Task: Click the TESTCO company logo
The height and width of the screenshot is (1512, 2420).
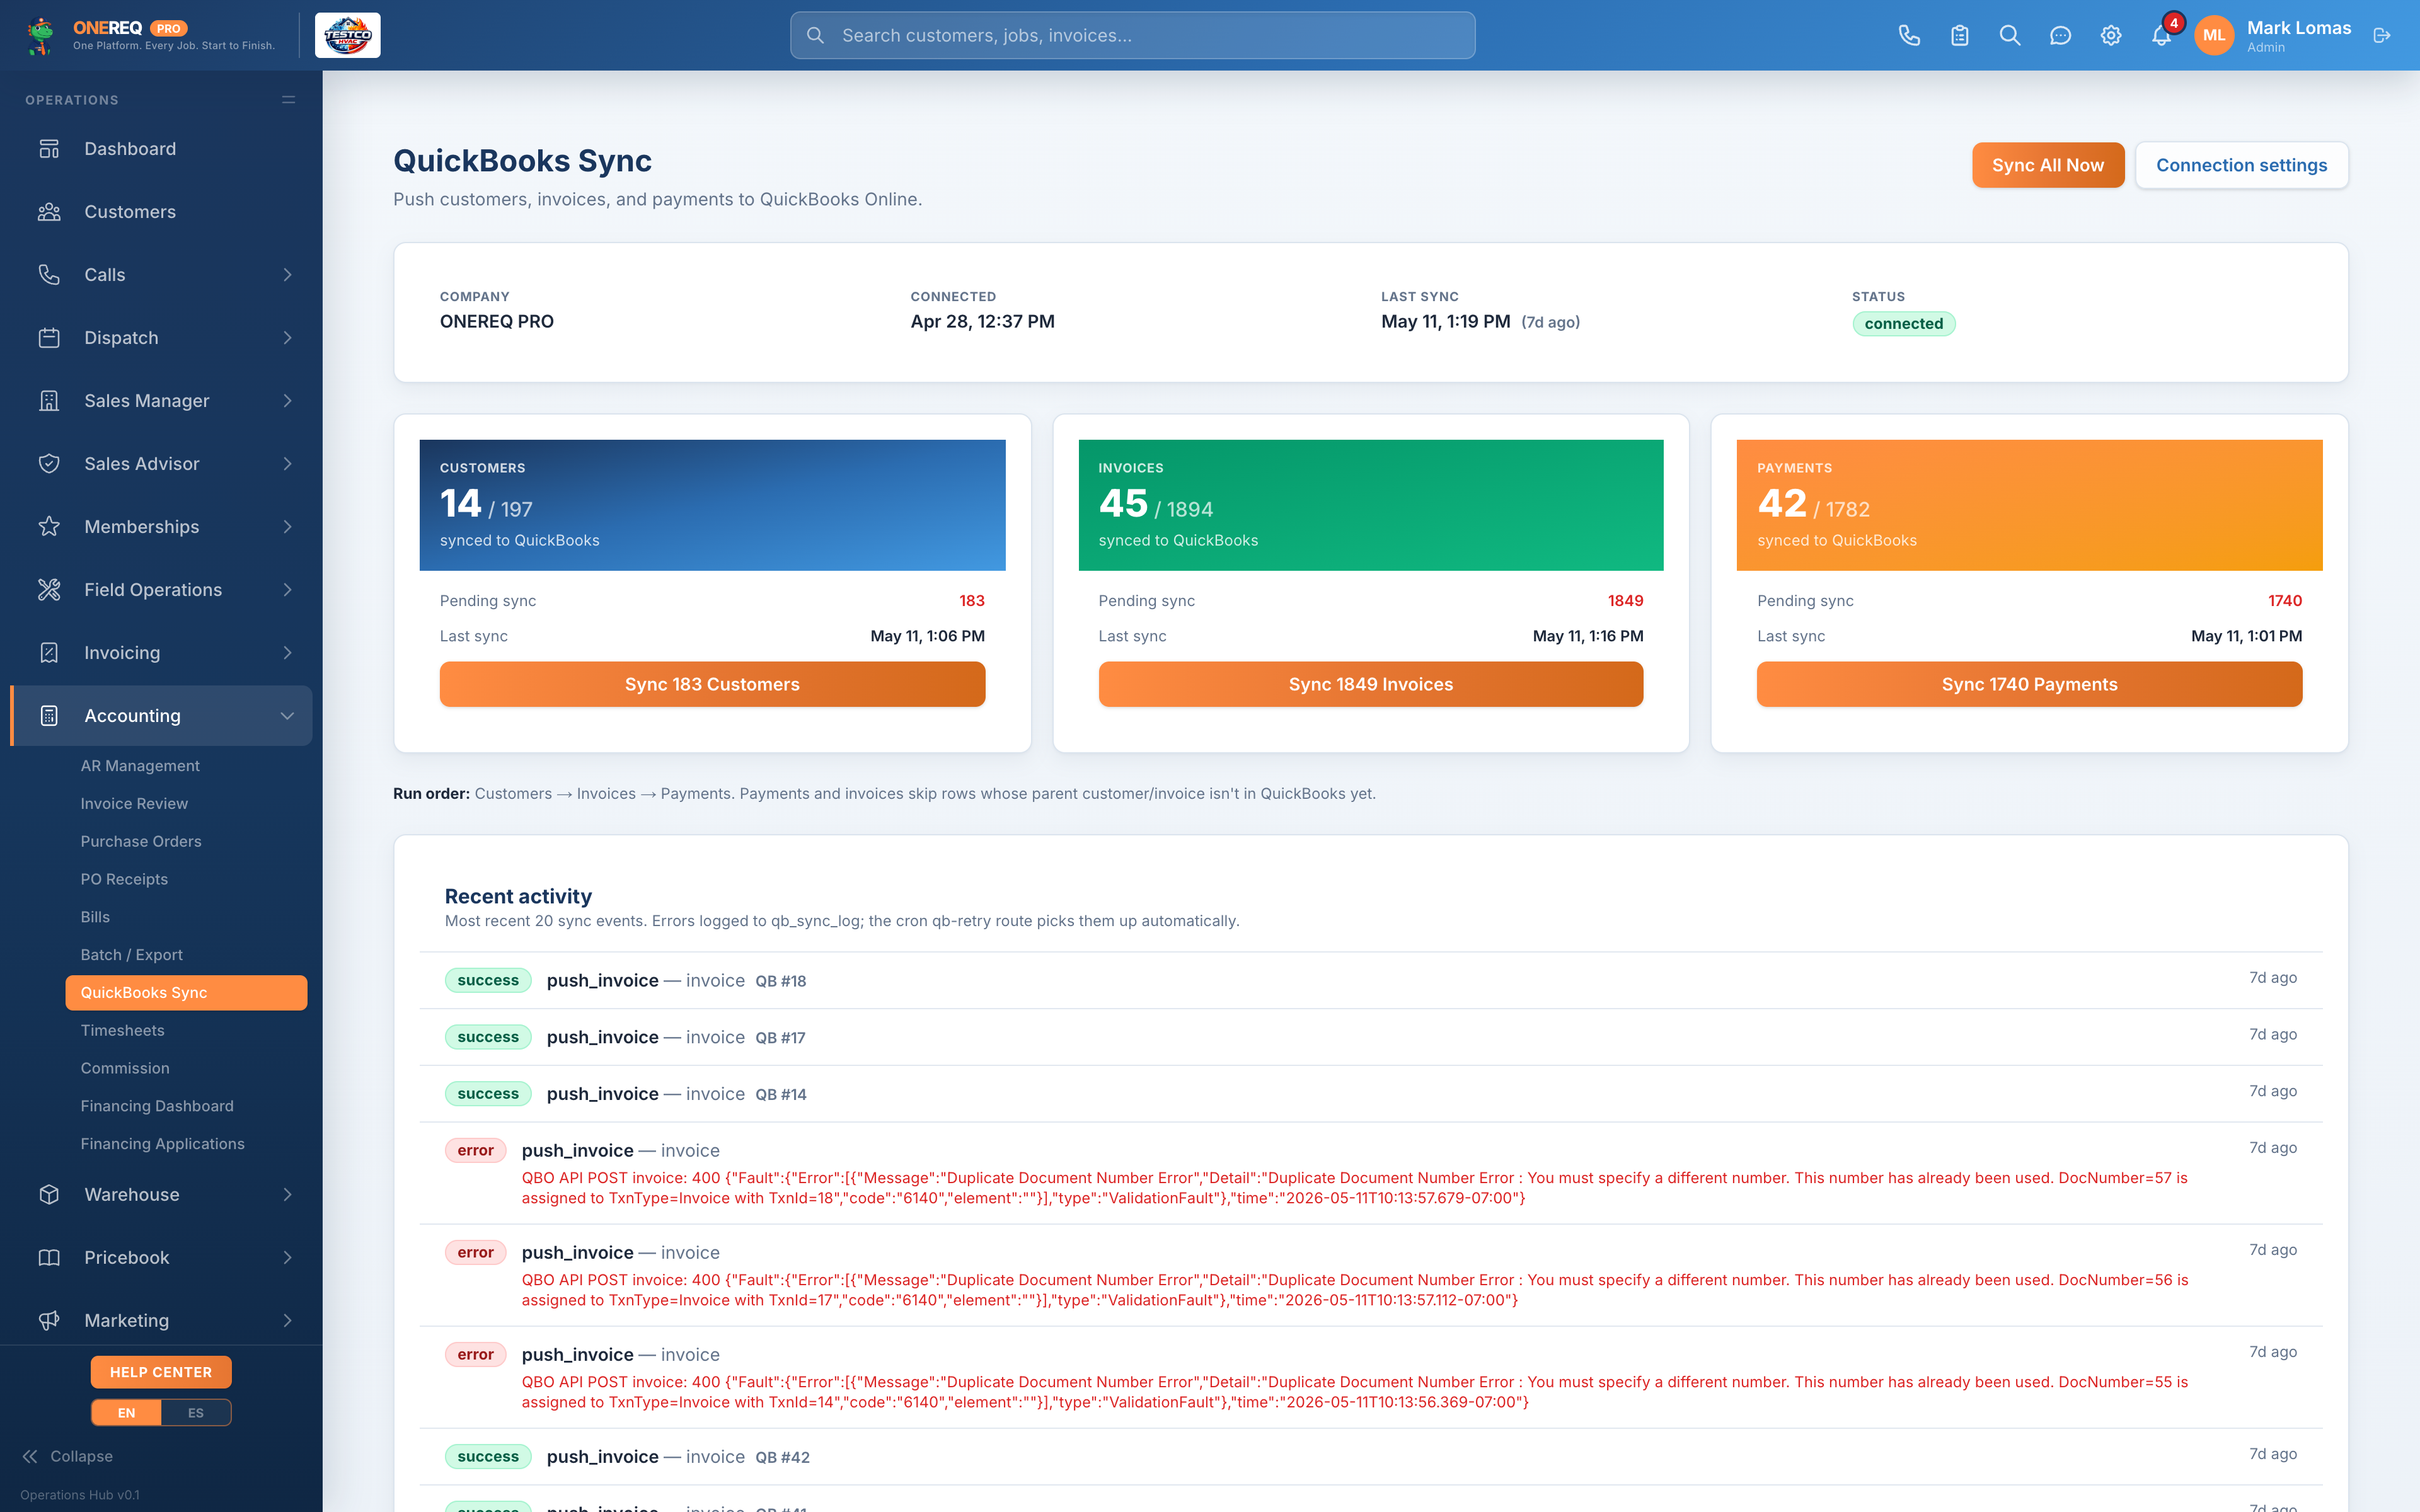Action: [x=347, y=36]
